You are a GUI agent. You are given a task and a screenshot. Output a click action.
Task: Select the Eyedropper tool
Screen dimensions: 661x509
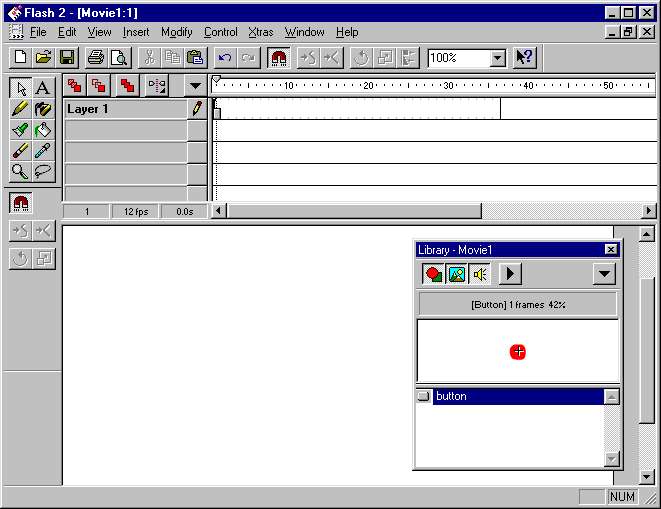tap(42, 151)
